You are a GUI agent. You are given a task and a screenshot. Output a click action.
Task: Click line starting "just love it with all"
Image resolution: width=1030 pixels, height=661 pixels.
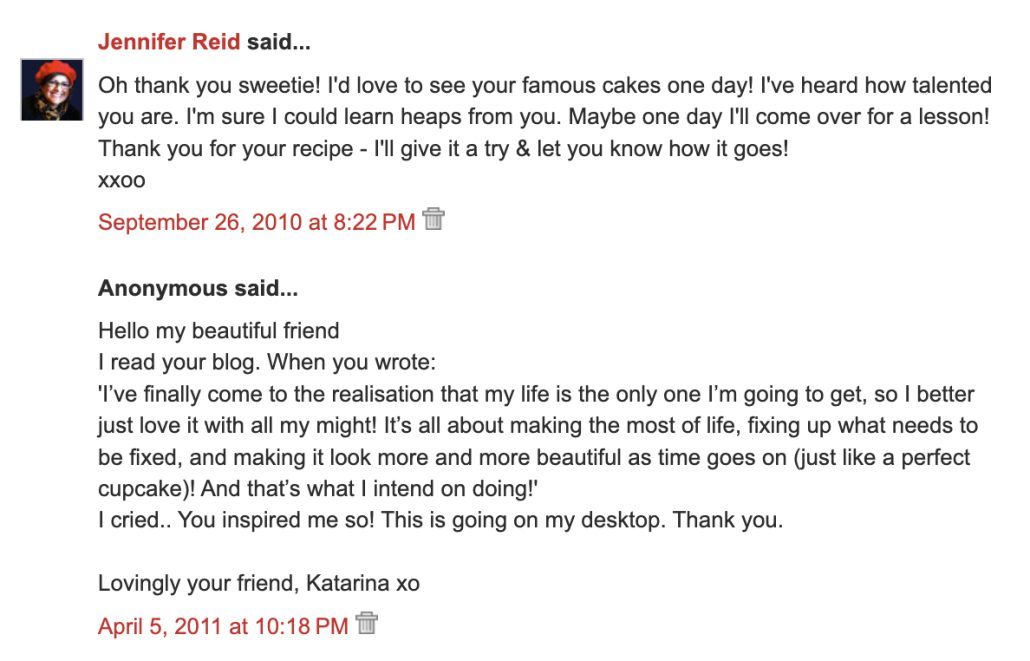coord(537,425)
